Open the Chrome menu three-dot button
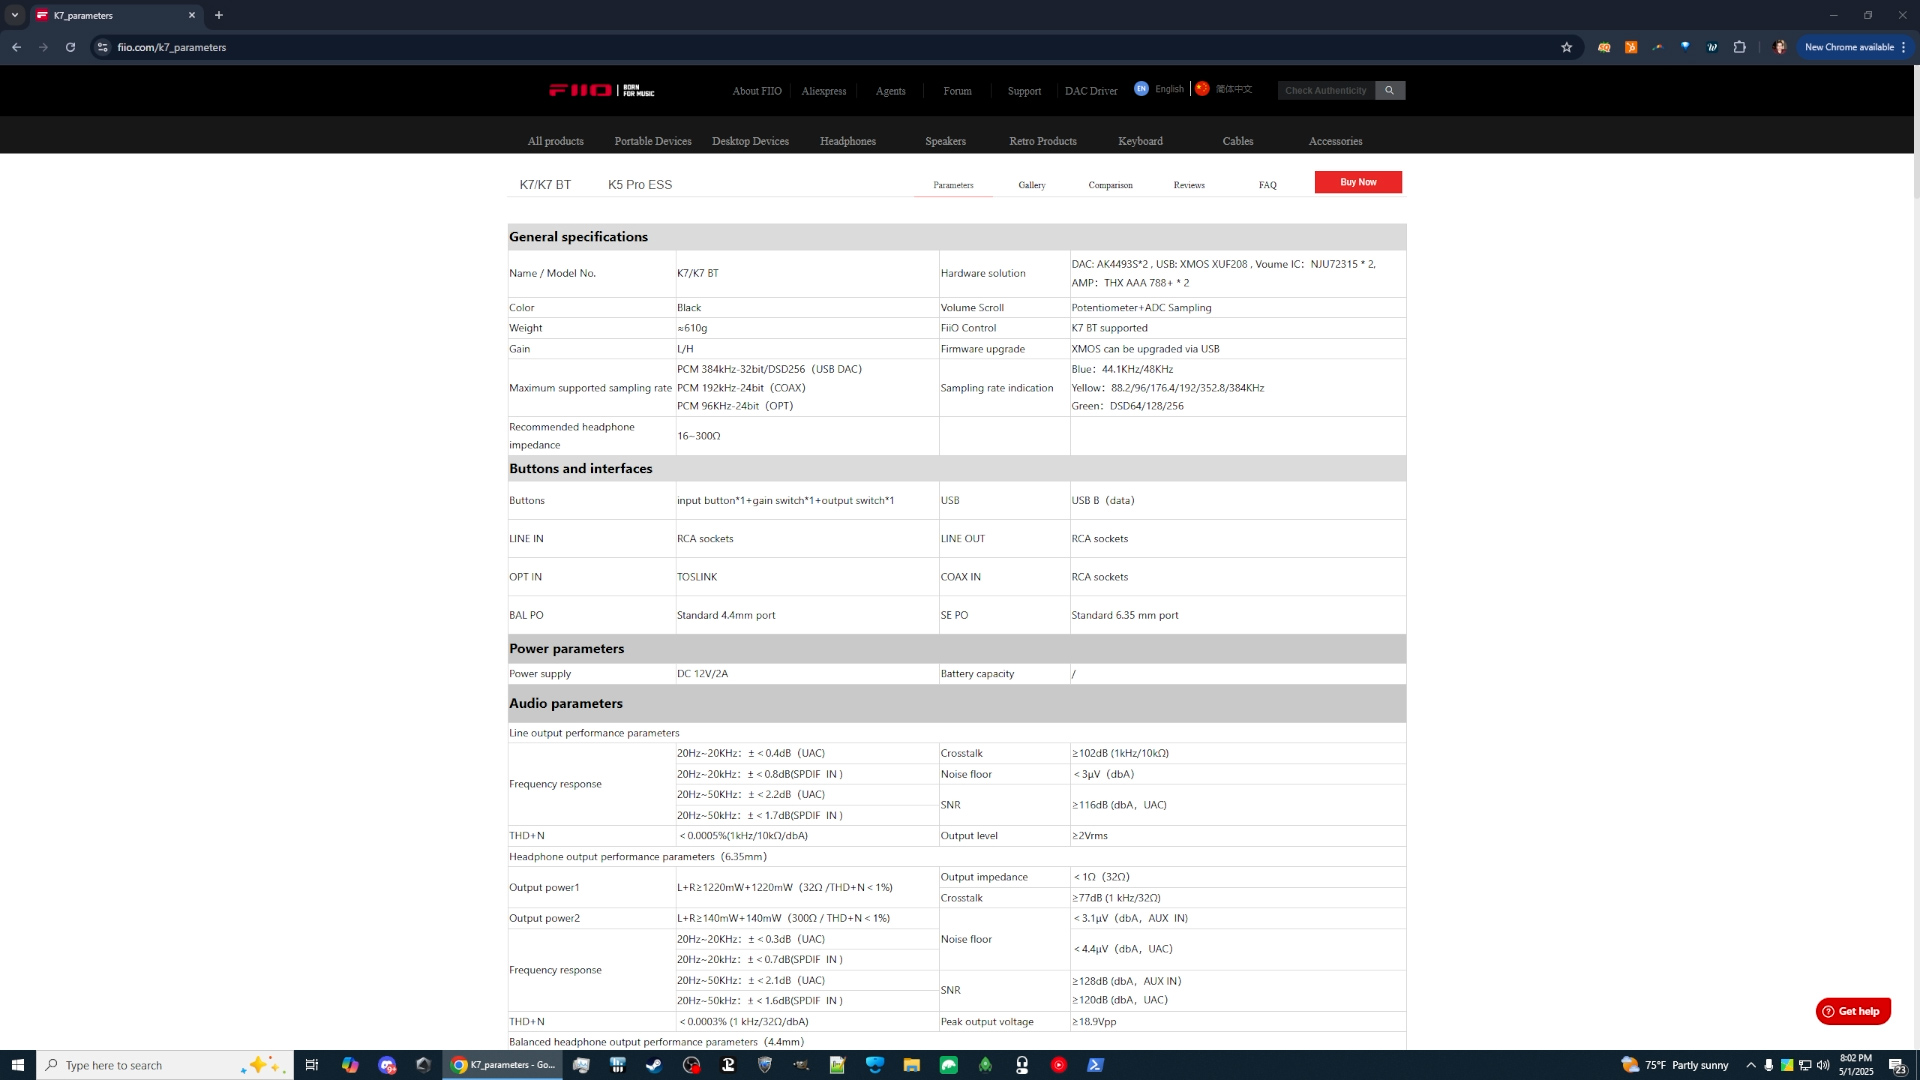Image resolution: width=1920 pixels, height=1080 pixels. click(1904, 47)
